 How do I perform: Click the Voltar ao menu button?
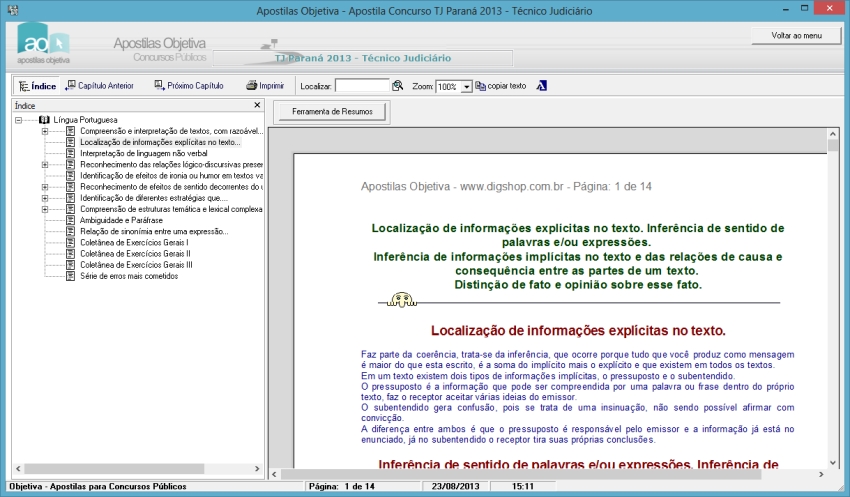pyautogui.click(x=796, y=35)
